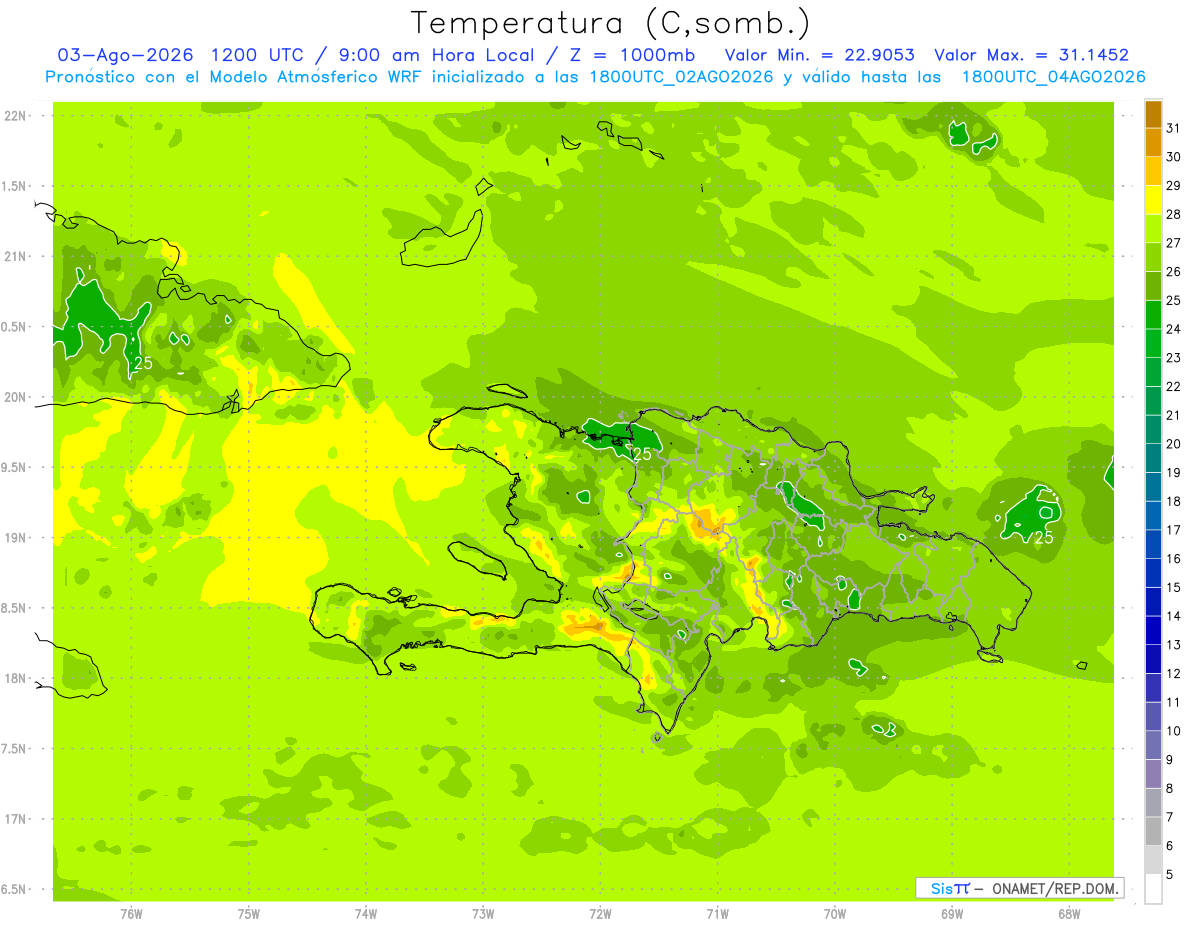Click the '25' value on color scale legend
The height and width of the screenshot is (927, 1200).
[x=1174, y=300]
